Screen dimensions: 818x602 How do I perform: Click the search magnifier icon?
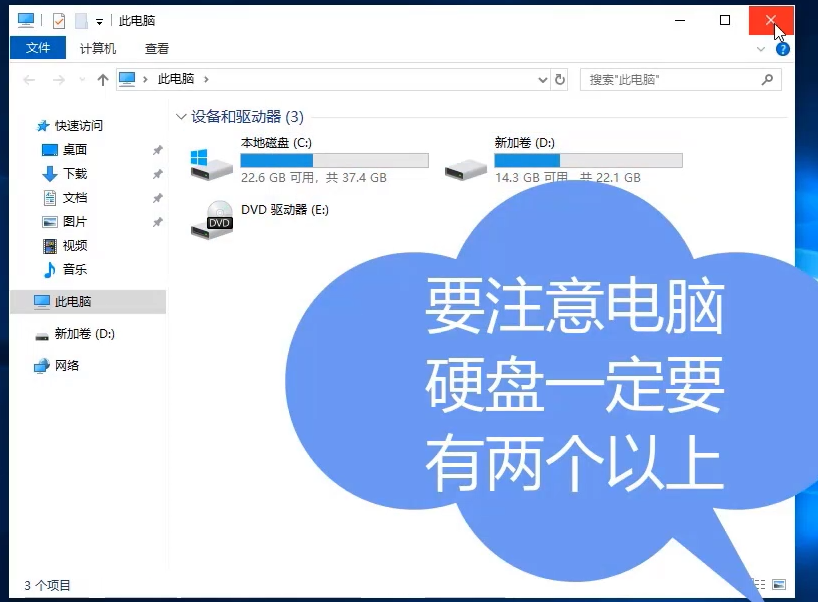(x=767, y=79)
